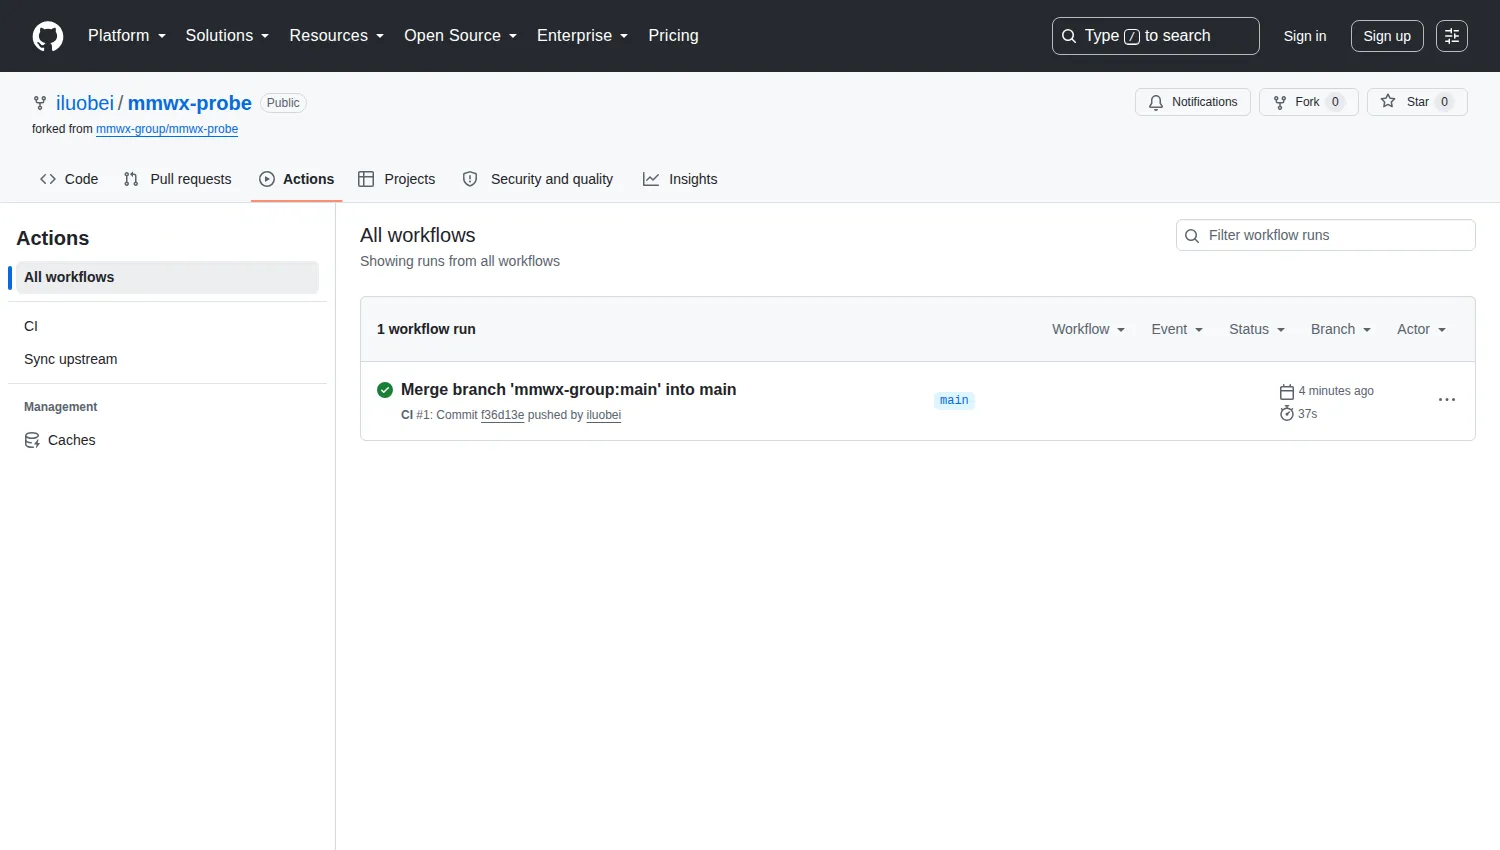Open the Branch filter dropdown
Viewport: 1500px width, 850px height.
(1341, 329)
